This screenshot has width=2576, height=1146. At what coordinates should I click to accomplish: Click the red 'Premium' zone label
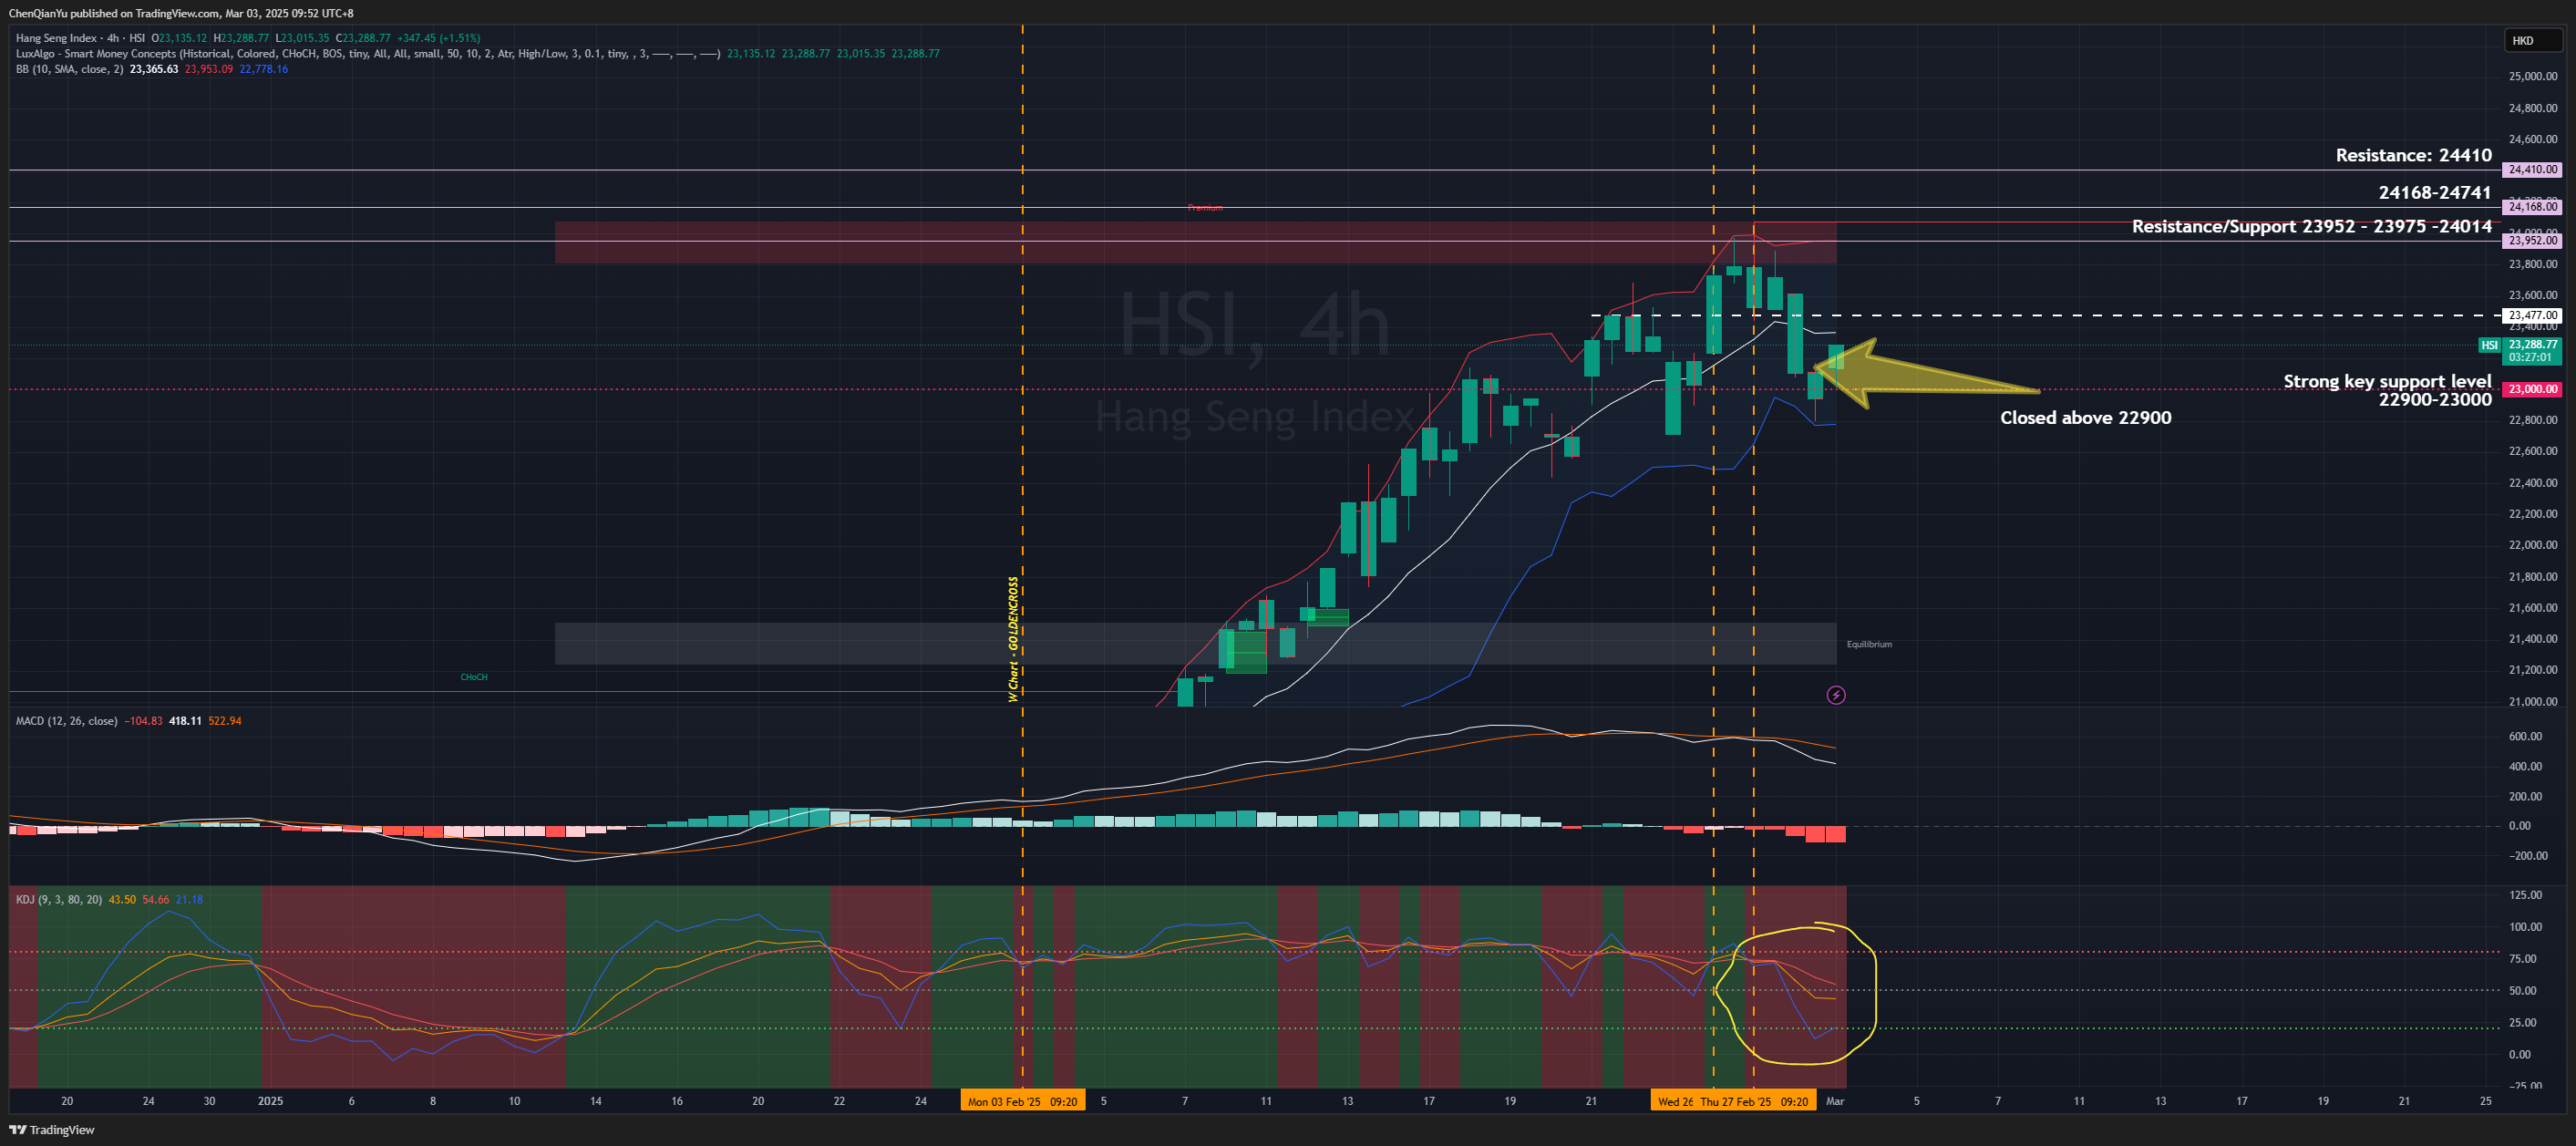point(1205,208)
